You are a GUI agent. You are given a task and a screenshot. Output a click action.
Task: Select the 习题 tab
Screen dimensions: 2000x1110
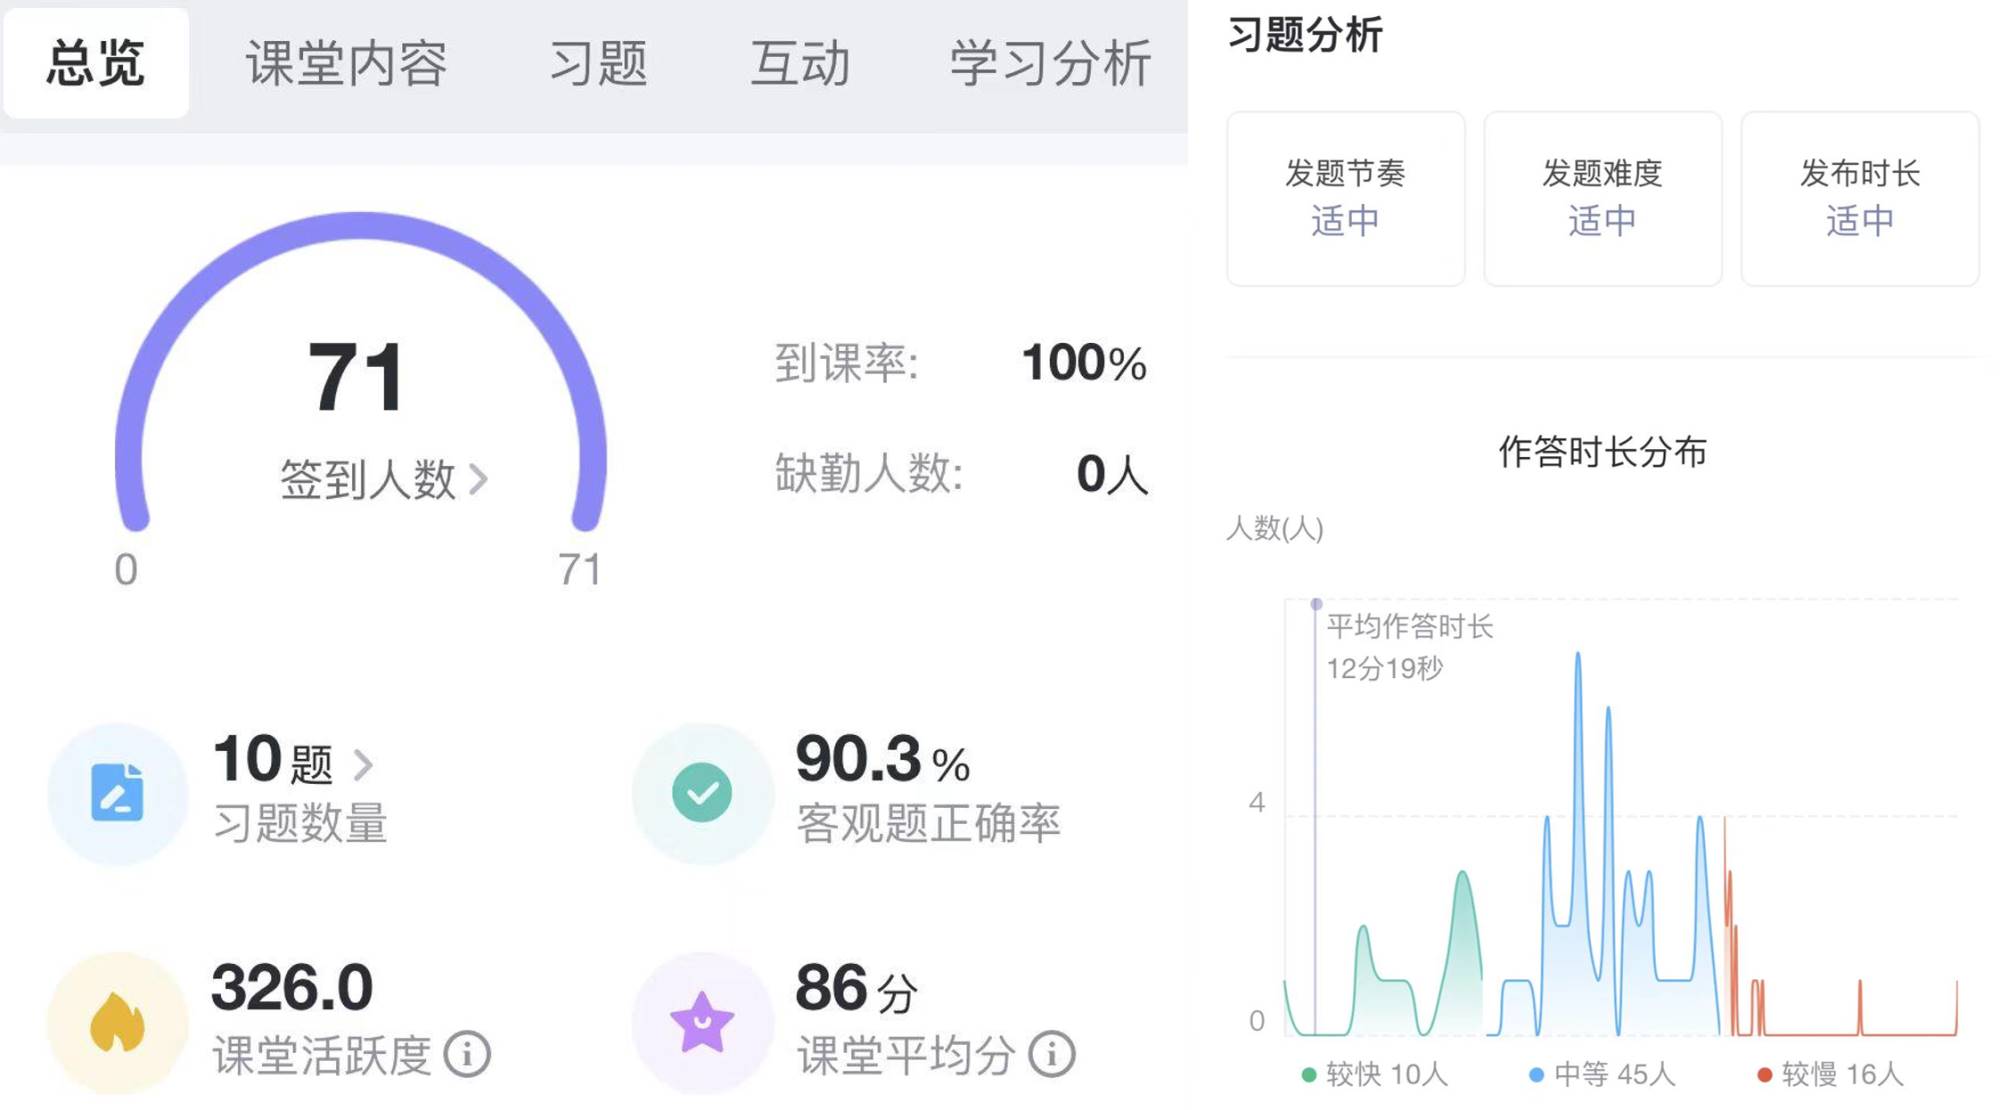click(x=598, y=63)
